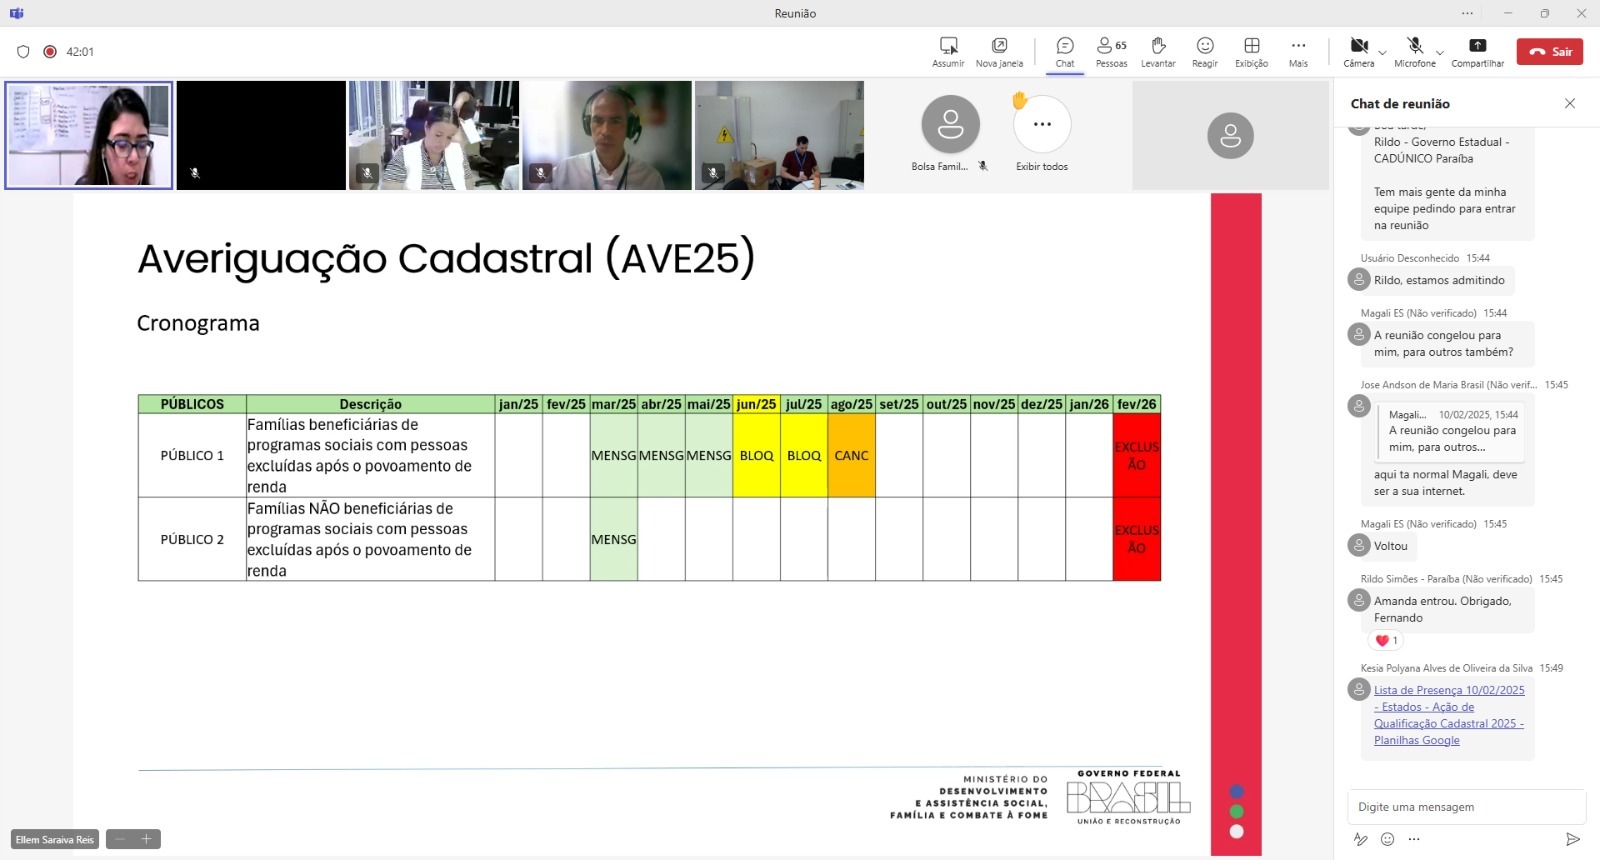The image size is (1600, 860).
Task: Expand microphone options dropdown arrow
Action: click(x=1439, y=52)
